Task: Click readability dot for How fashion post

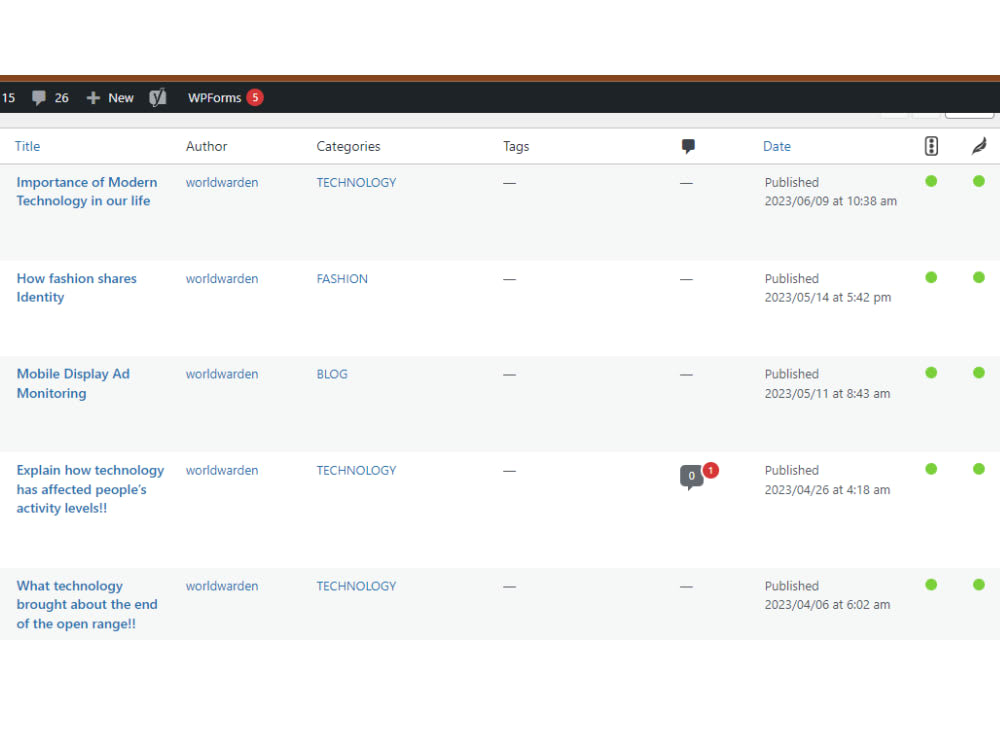Action: 979,277
